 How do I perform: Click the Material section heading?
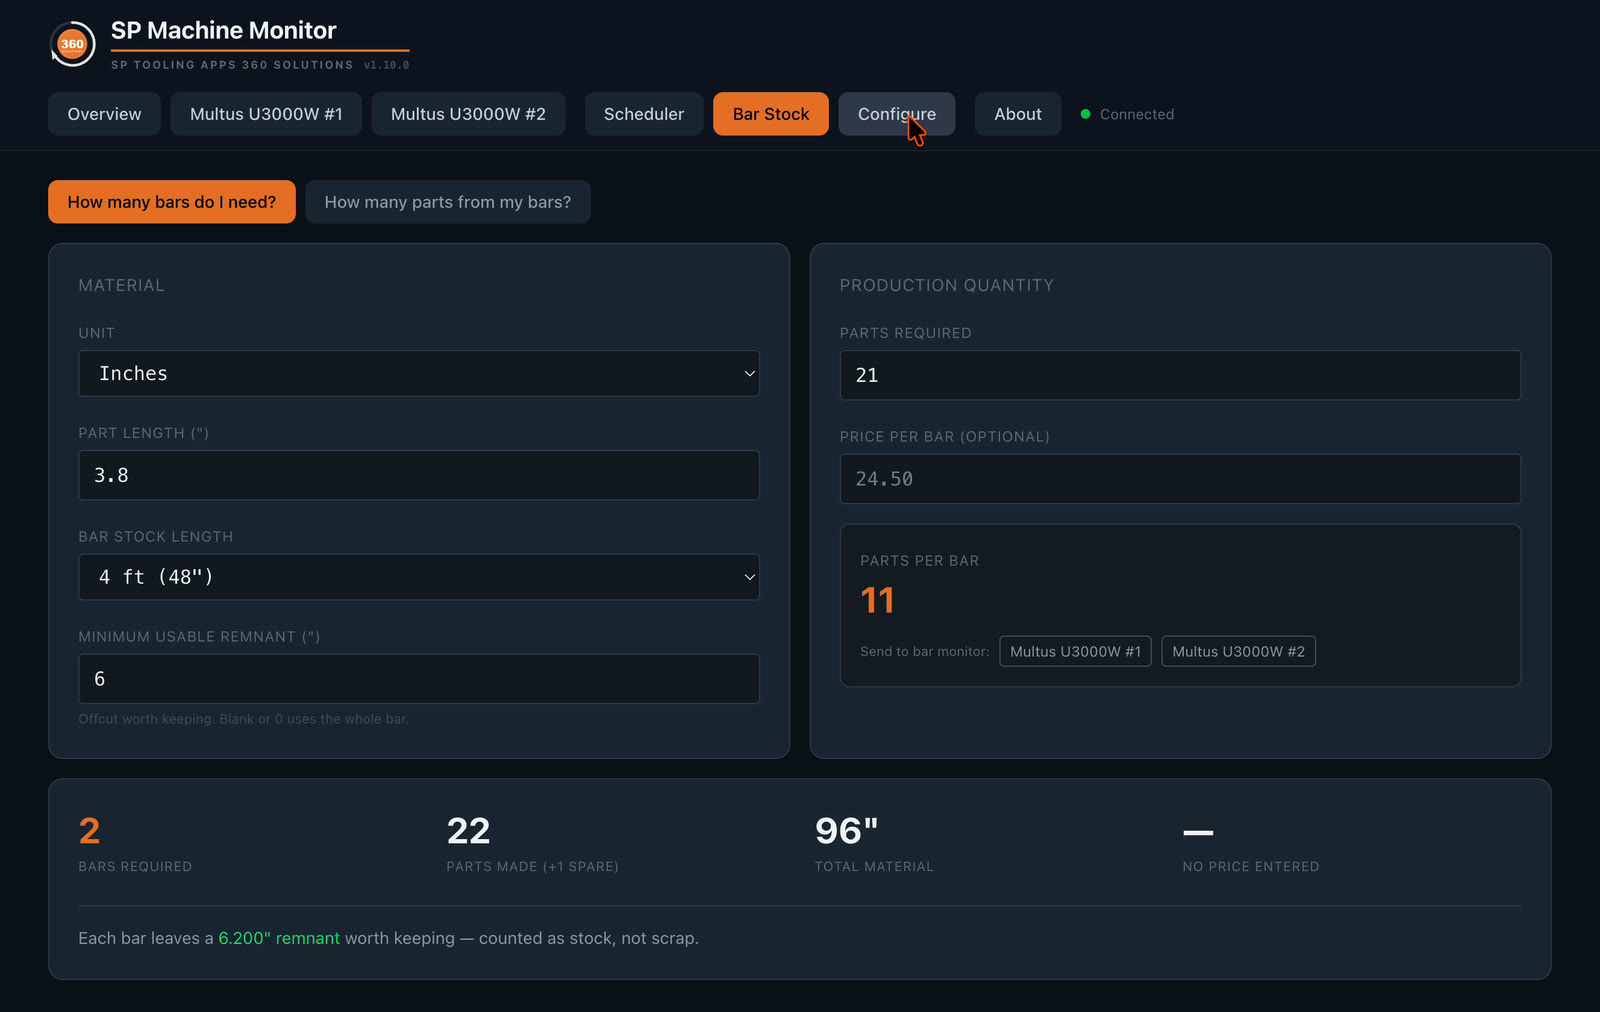point(122,285)
